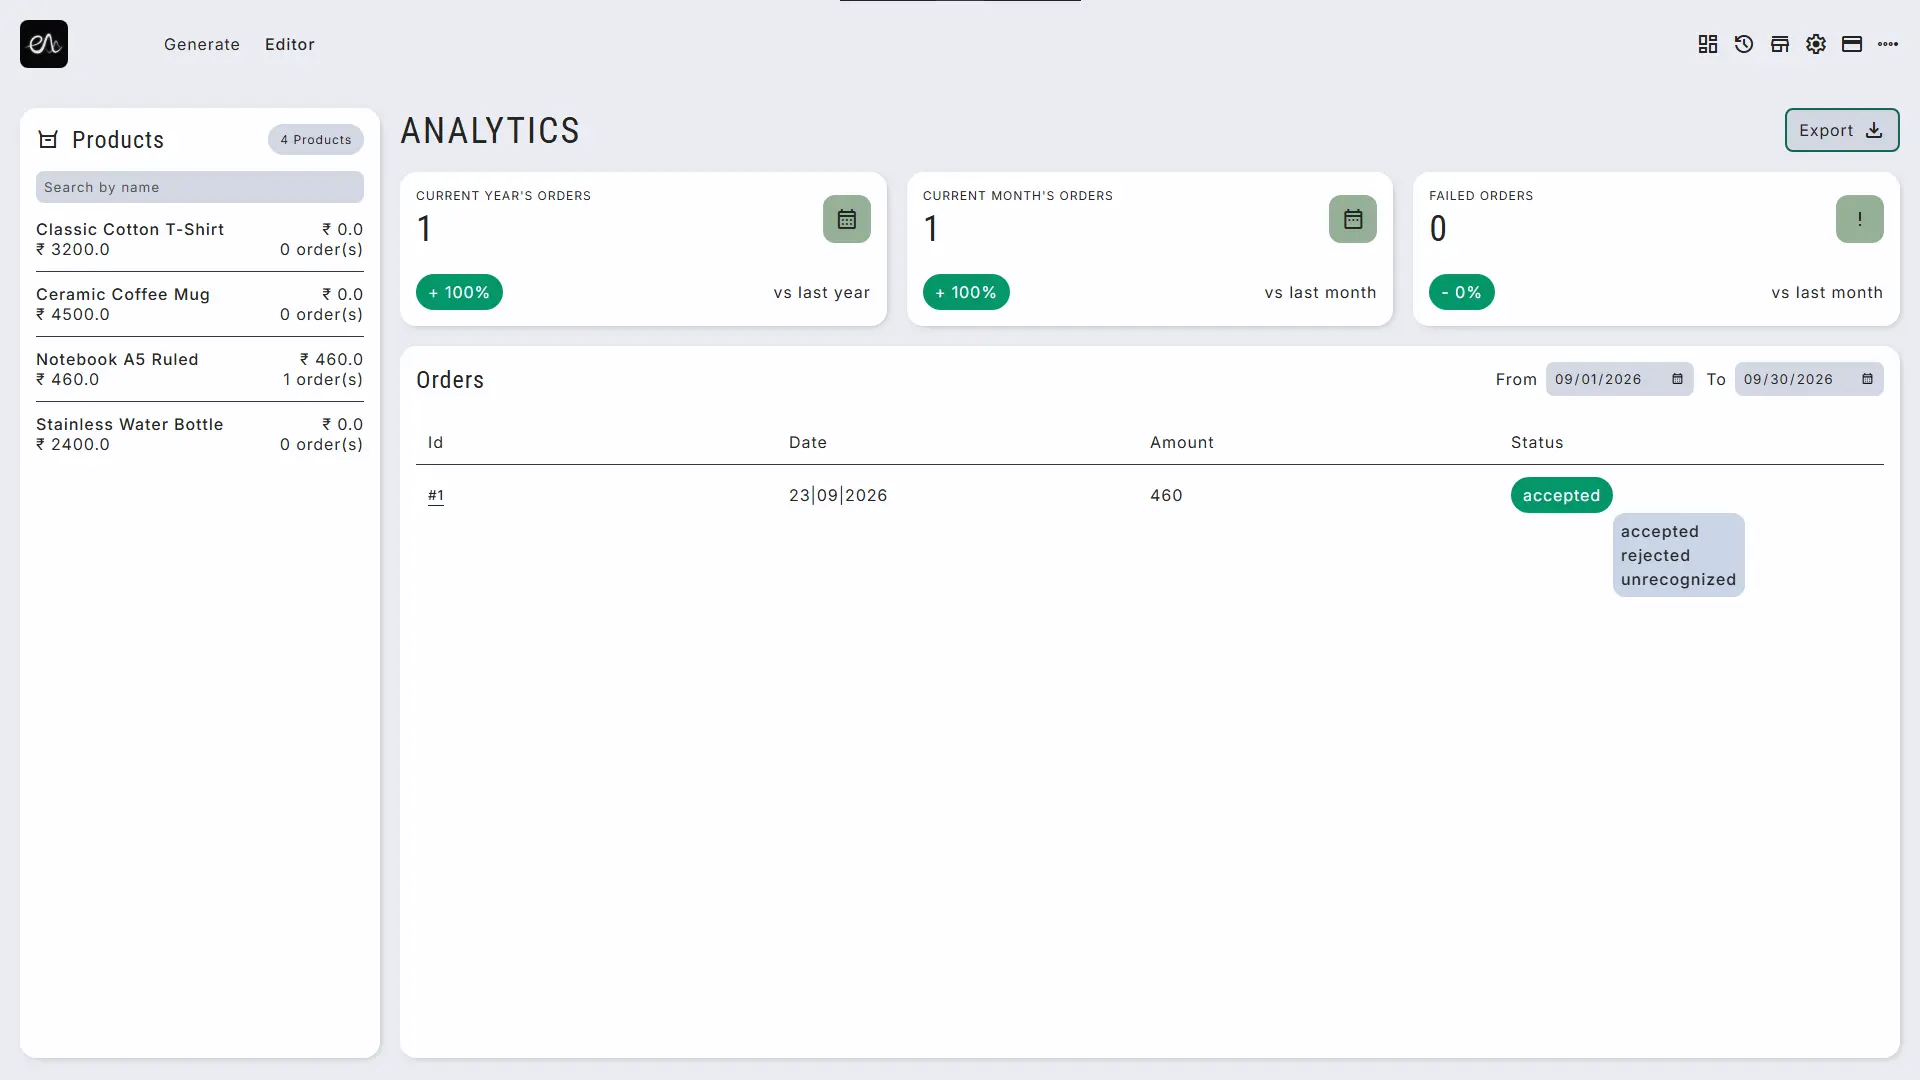Screen dimensions: 1920x1080
Task: Click calendar icon on Current Year's Orders card
Action: [x=847, y=219]
